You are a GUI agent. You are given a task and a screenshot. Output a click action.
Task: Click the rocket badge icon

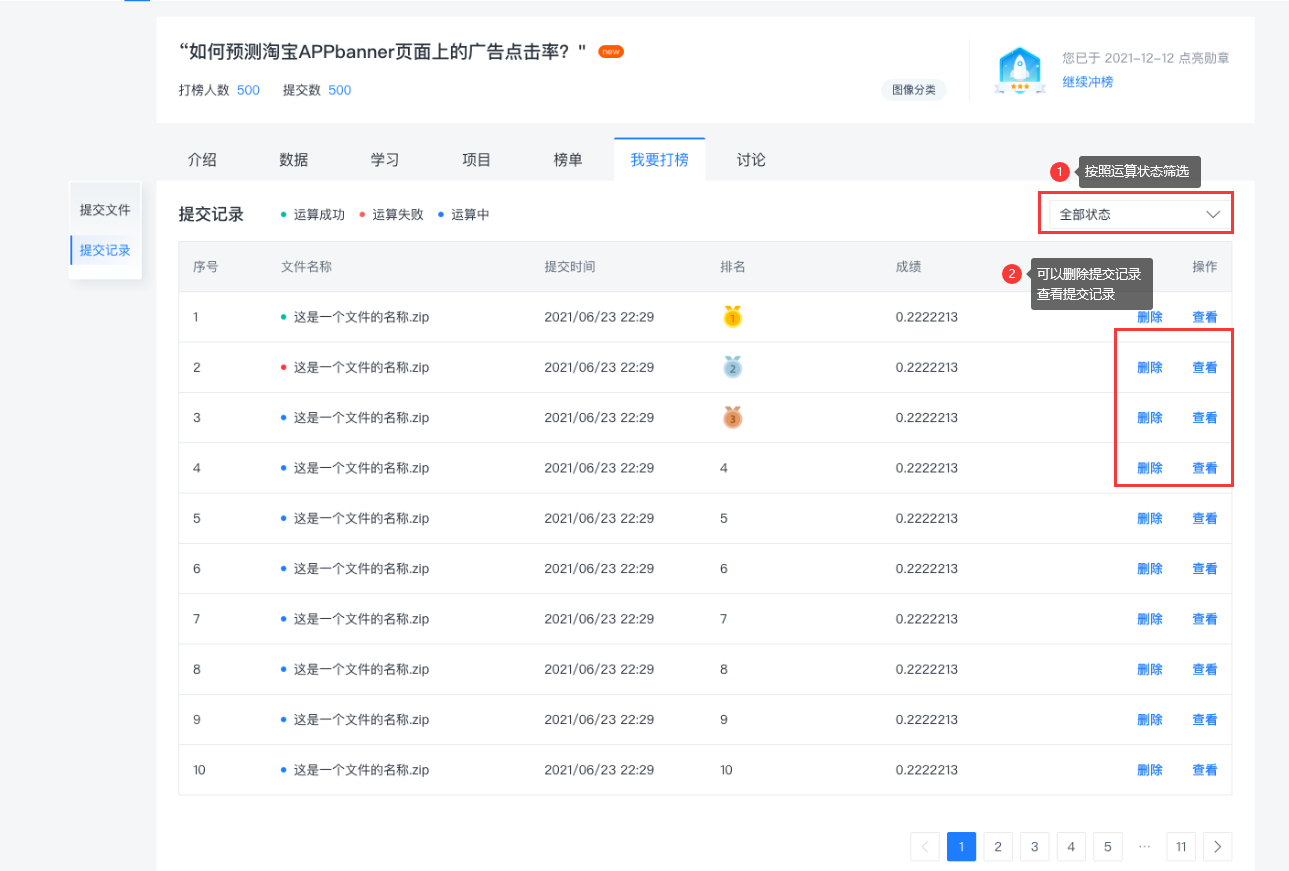coord(1019,71)
